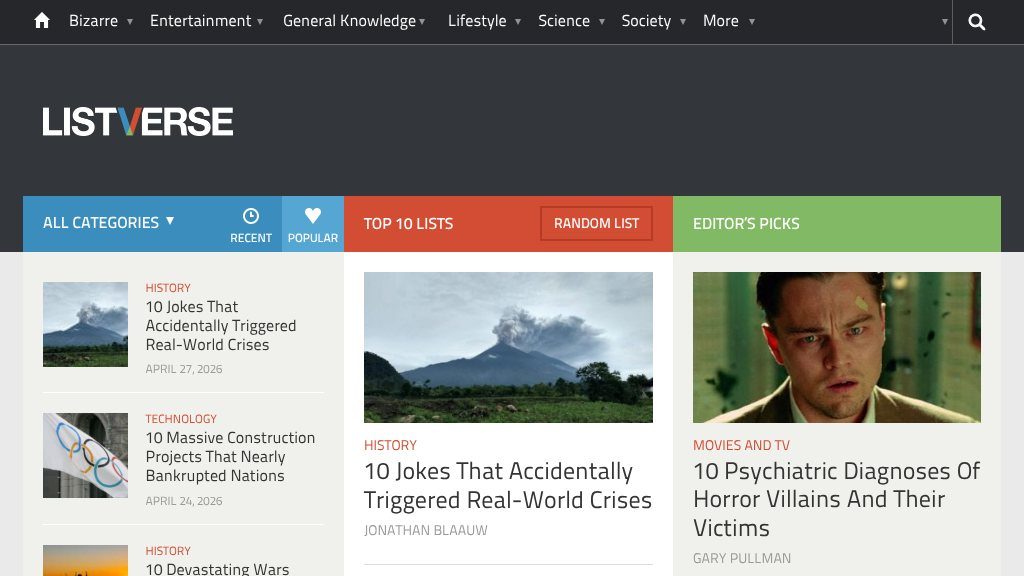The width and height of the screenshot is (1024, 576).
Task: Expand the General Knowledge menu arrow
Action: (x=423, y=22)
